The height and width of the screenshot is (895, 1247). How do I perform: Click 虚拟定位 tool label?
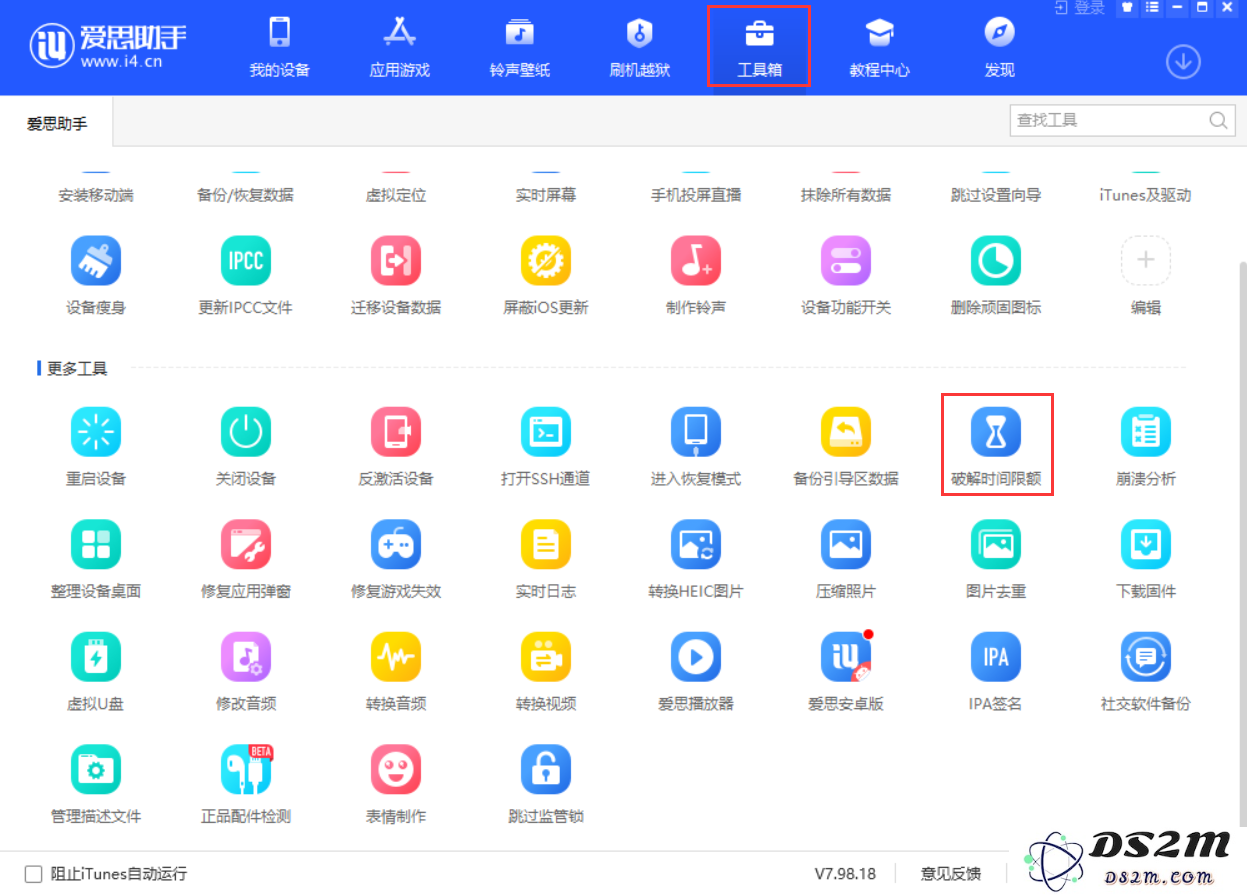coord(396,195)
